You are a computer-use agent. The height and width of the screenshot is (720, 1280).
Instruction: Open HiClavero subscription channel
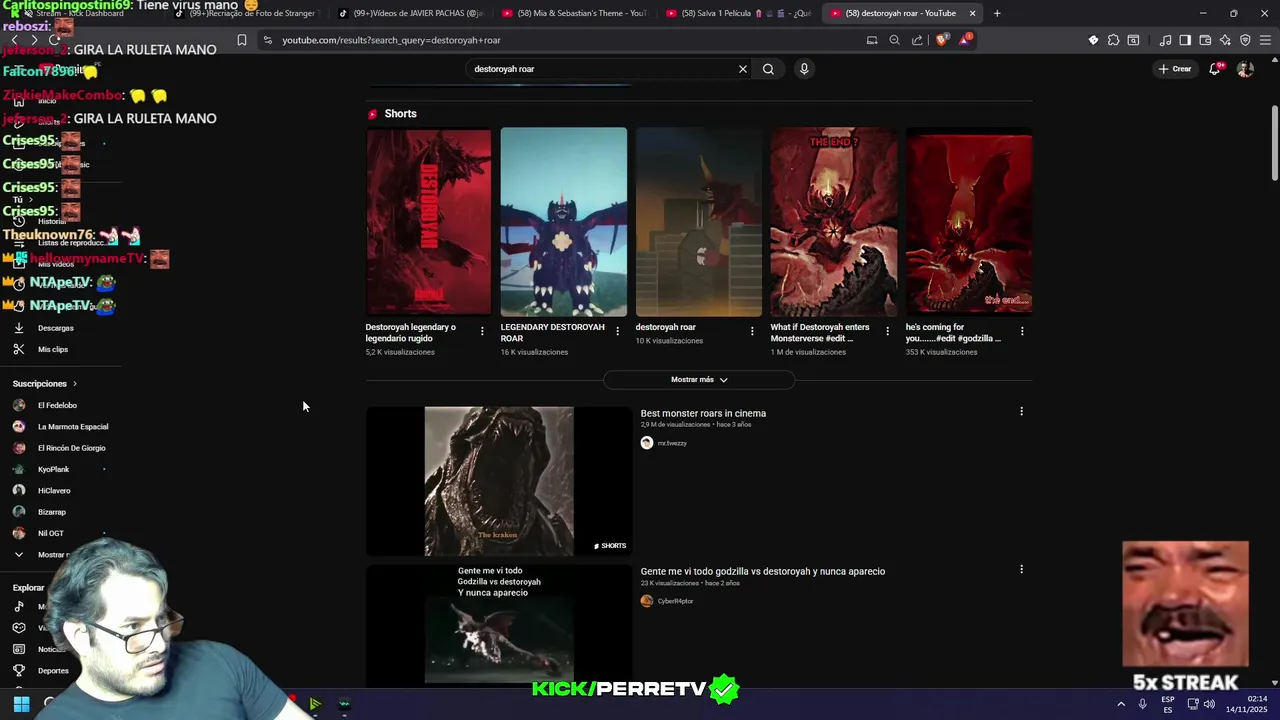54,491
